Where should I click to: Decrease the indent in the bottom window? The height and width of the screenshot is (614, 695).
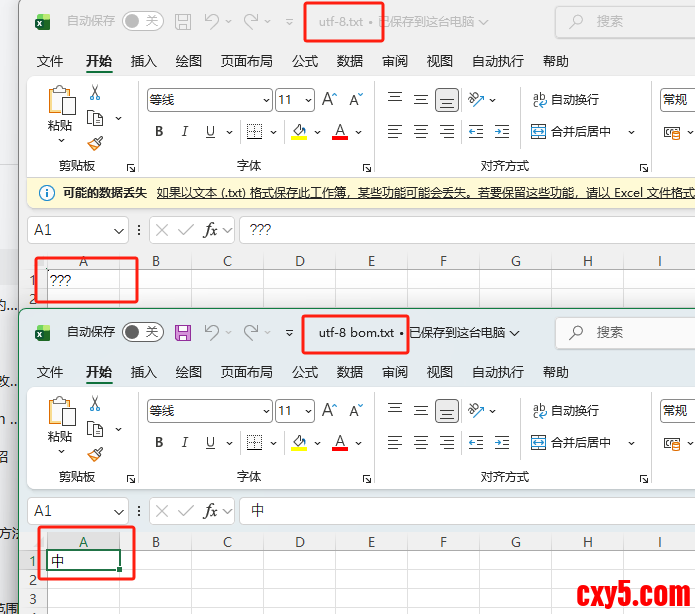coord(476,442)
